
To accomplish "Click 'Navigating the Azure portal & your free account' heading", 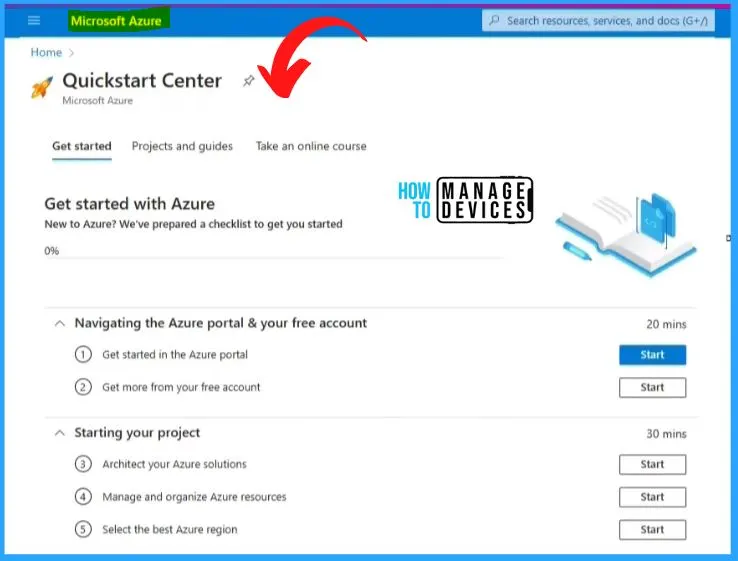I will coord(221,323).
